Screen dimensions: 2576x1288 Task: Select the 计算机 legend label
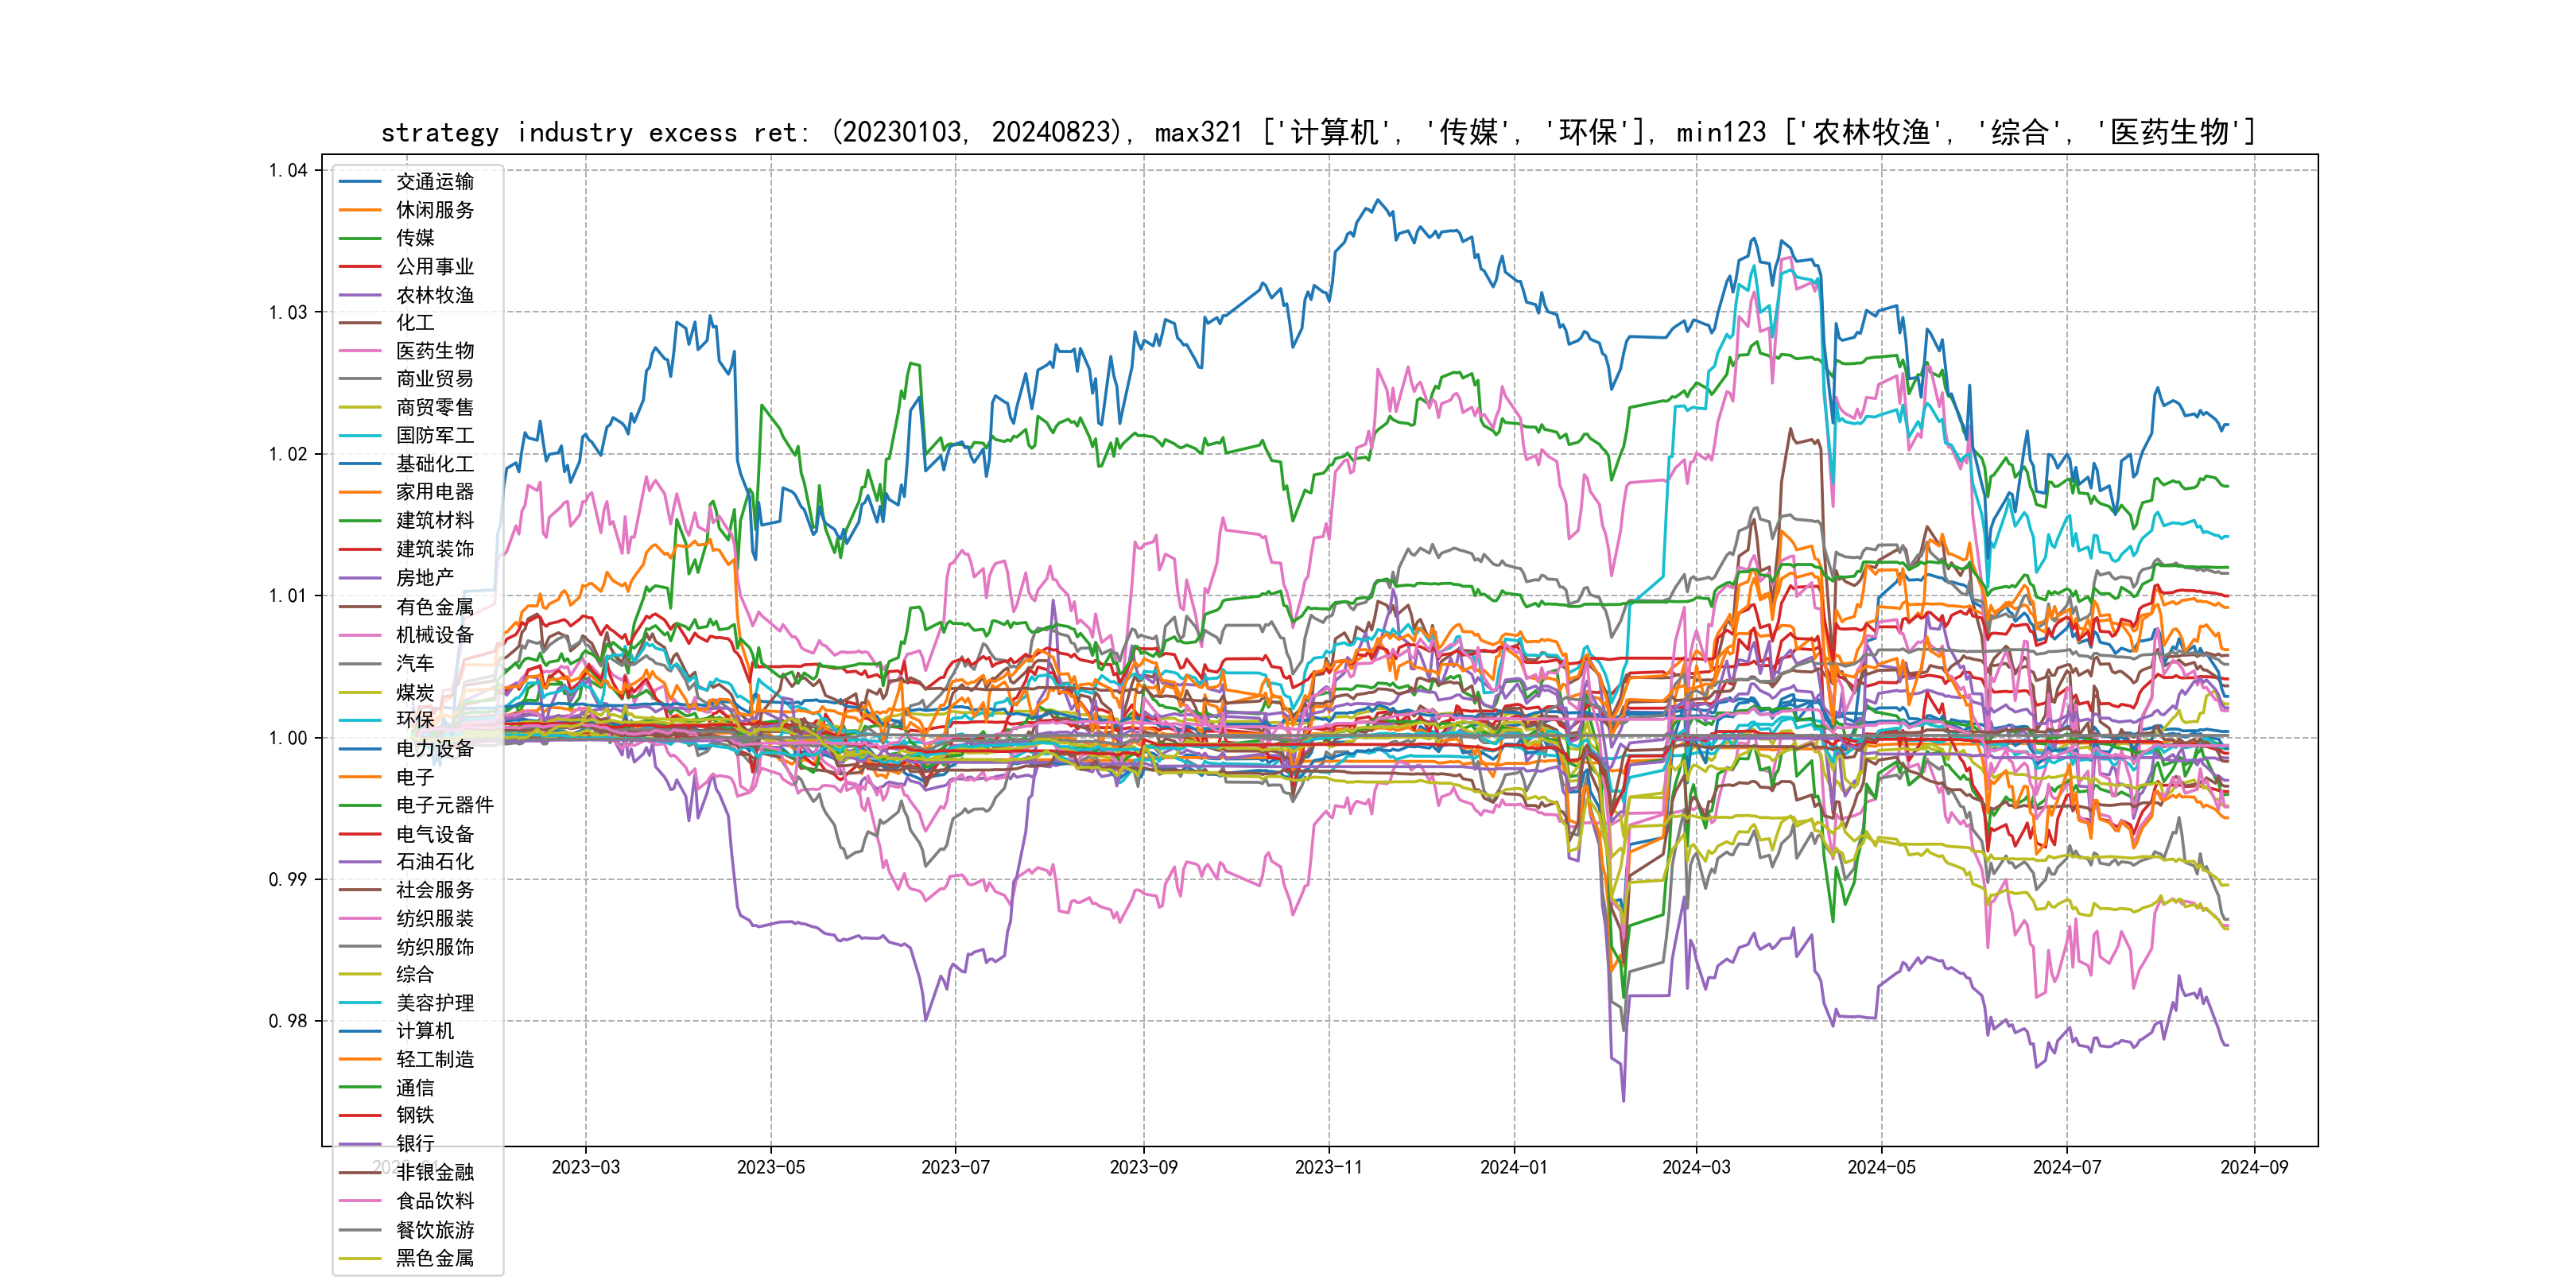(x=424, y=1031)
